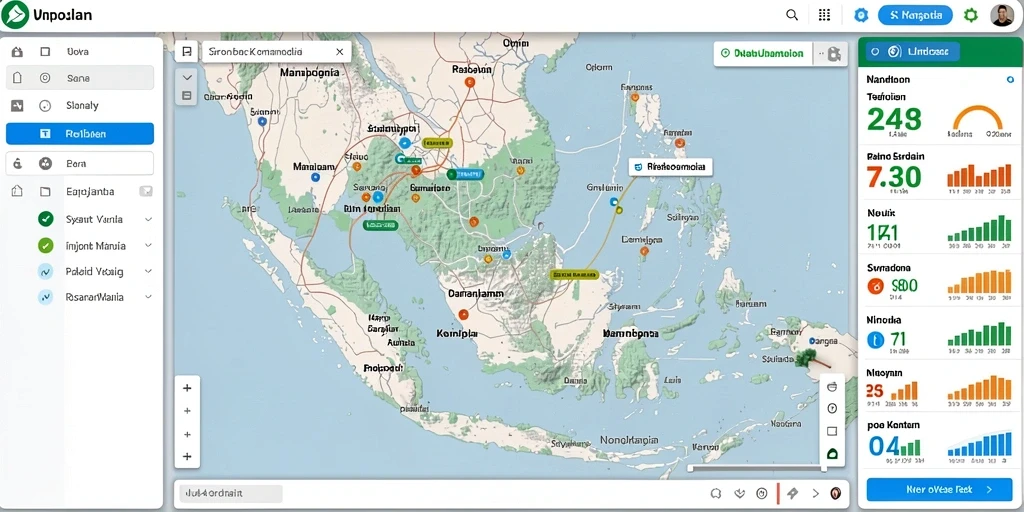Select the highlighted Reibsen sidebar item

80,133
